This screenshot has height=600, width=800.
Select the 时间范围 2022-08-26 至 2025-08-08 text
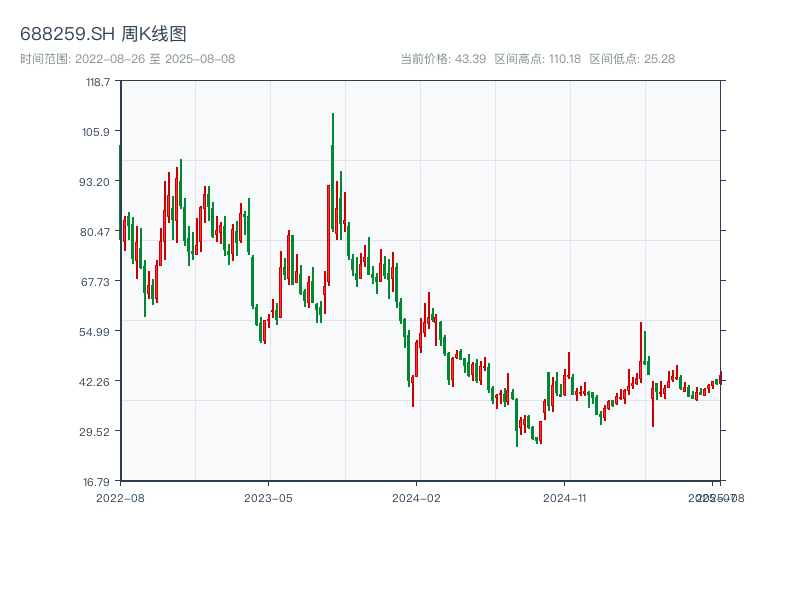tap(128, 59)
